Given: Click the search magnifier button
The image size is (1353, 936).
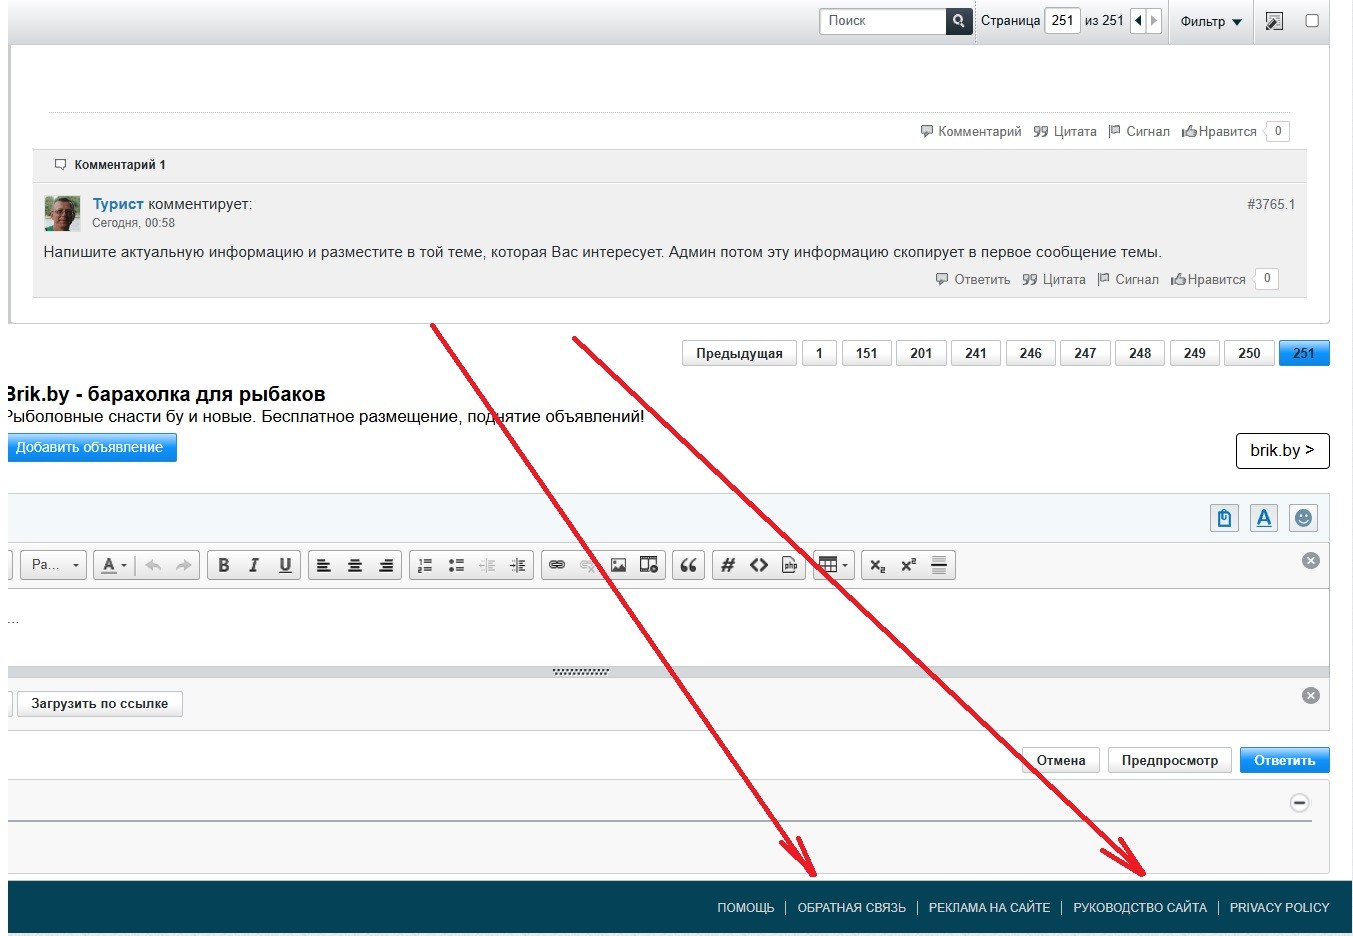Looking at the screenshot, I should click(x=959, y=21).
